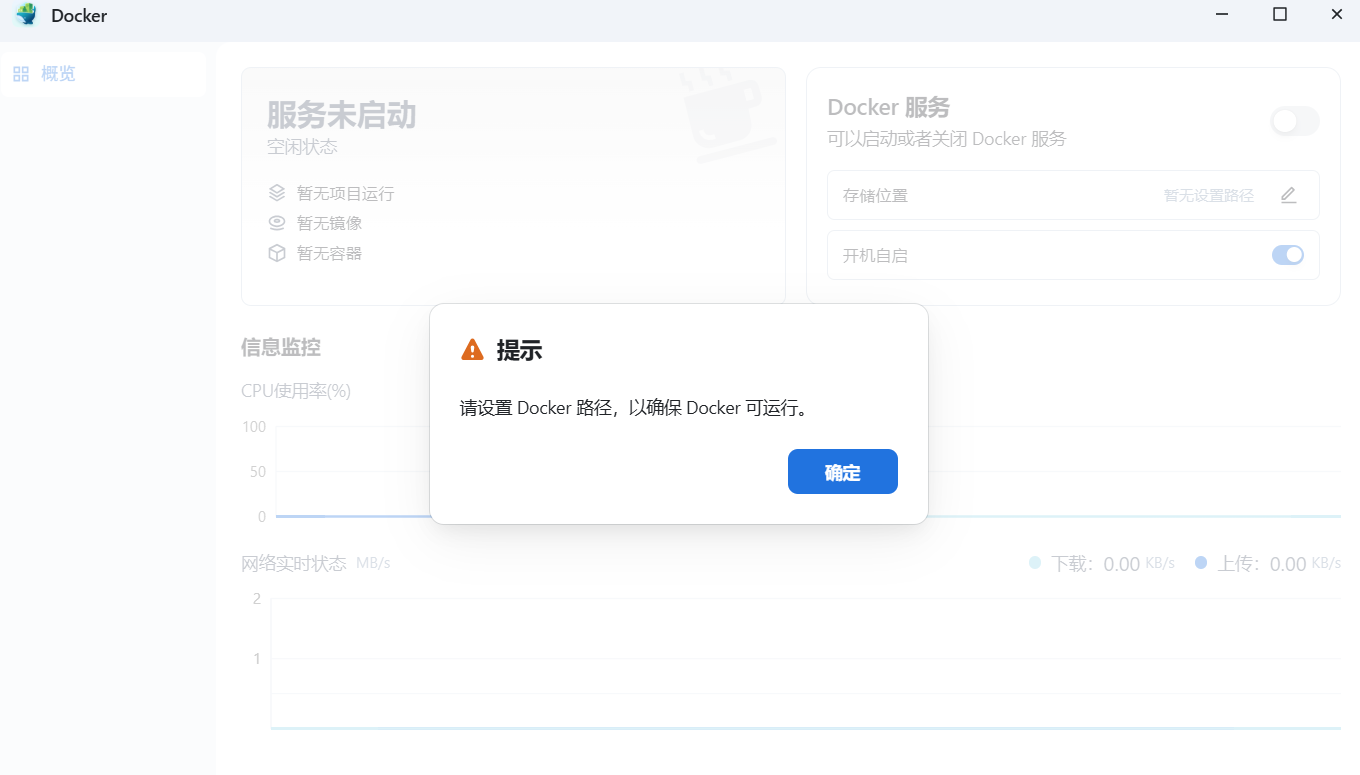Image resolution: width=1360 pixels, height=775 pixels.
Task: Minimize the Docker window
Action: [x=1223, y=14]
